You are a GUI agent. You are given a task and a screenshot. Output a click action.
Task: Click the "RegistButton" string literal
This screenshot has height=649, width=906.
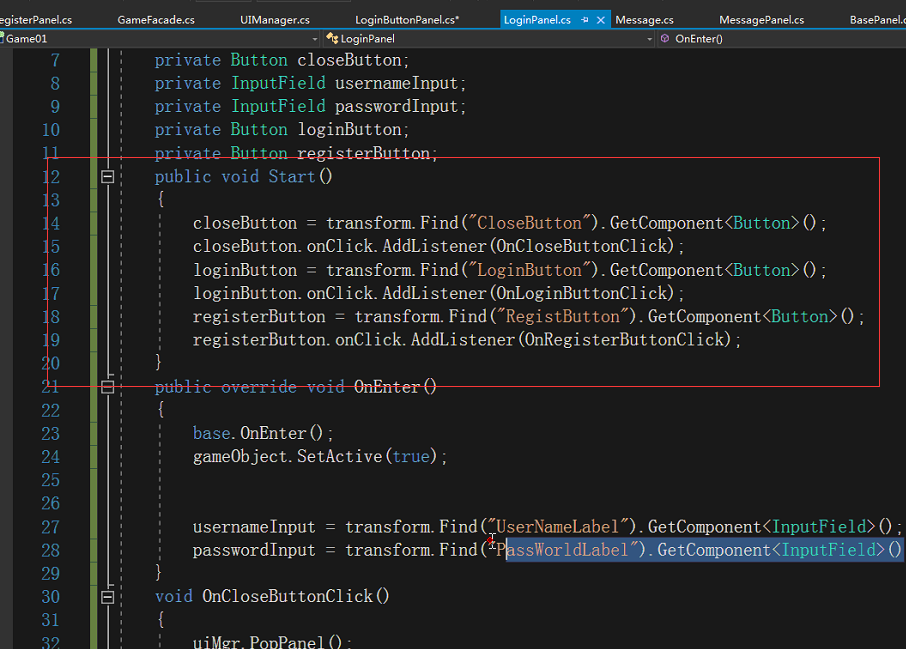click(562, 316)
